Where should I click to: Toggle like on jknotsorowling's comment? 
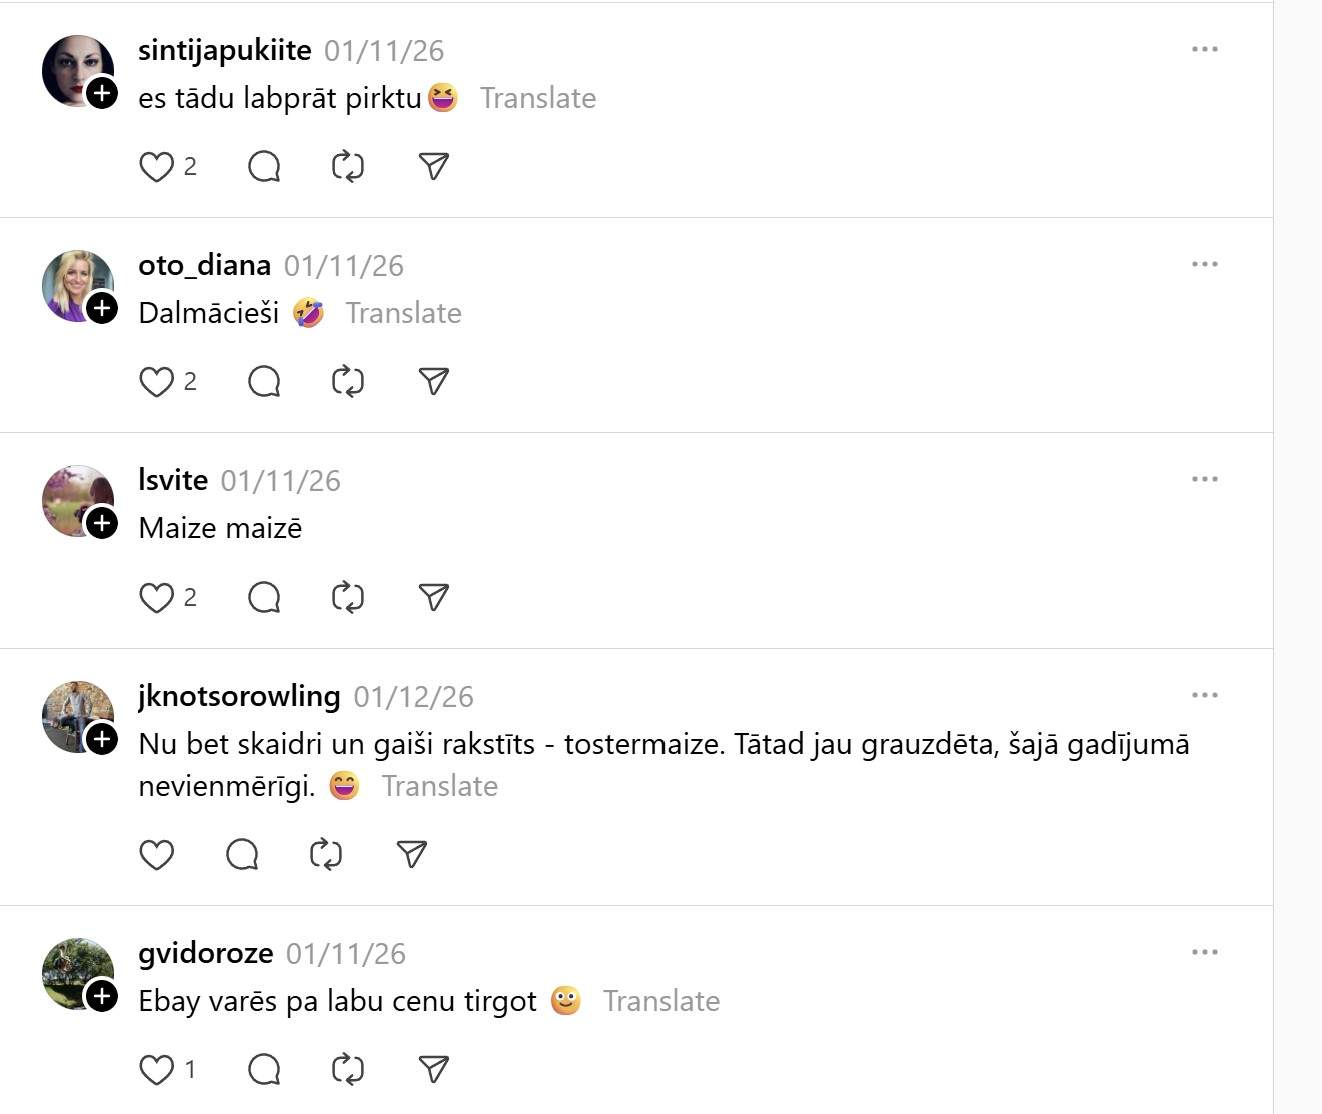pos(156,854)
